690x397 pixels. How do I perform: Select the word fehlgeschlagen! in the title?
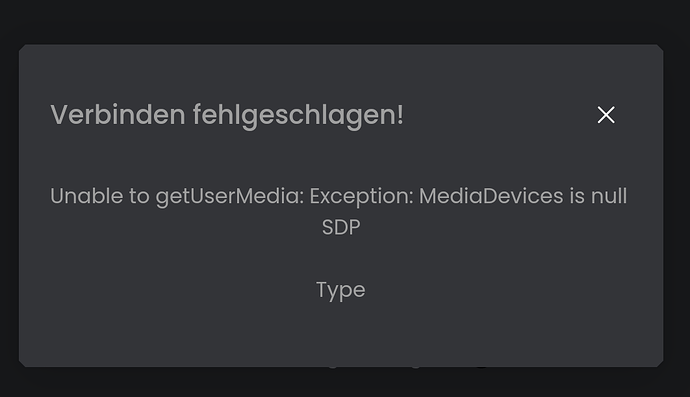click(298, 116)
